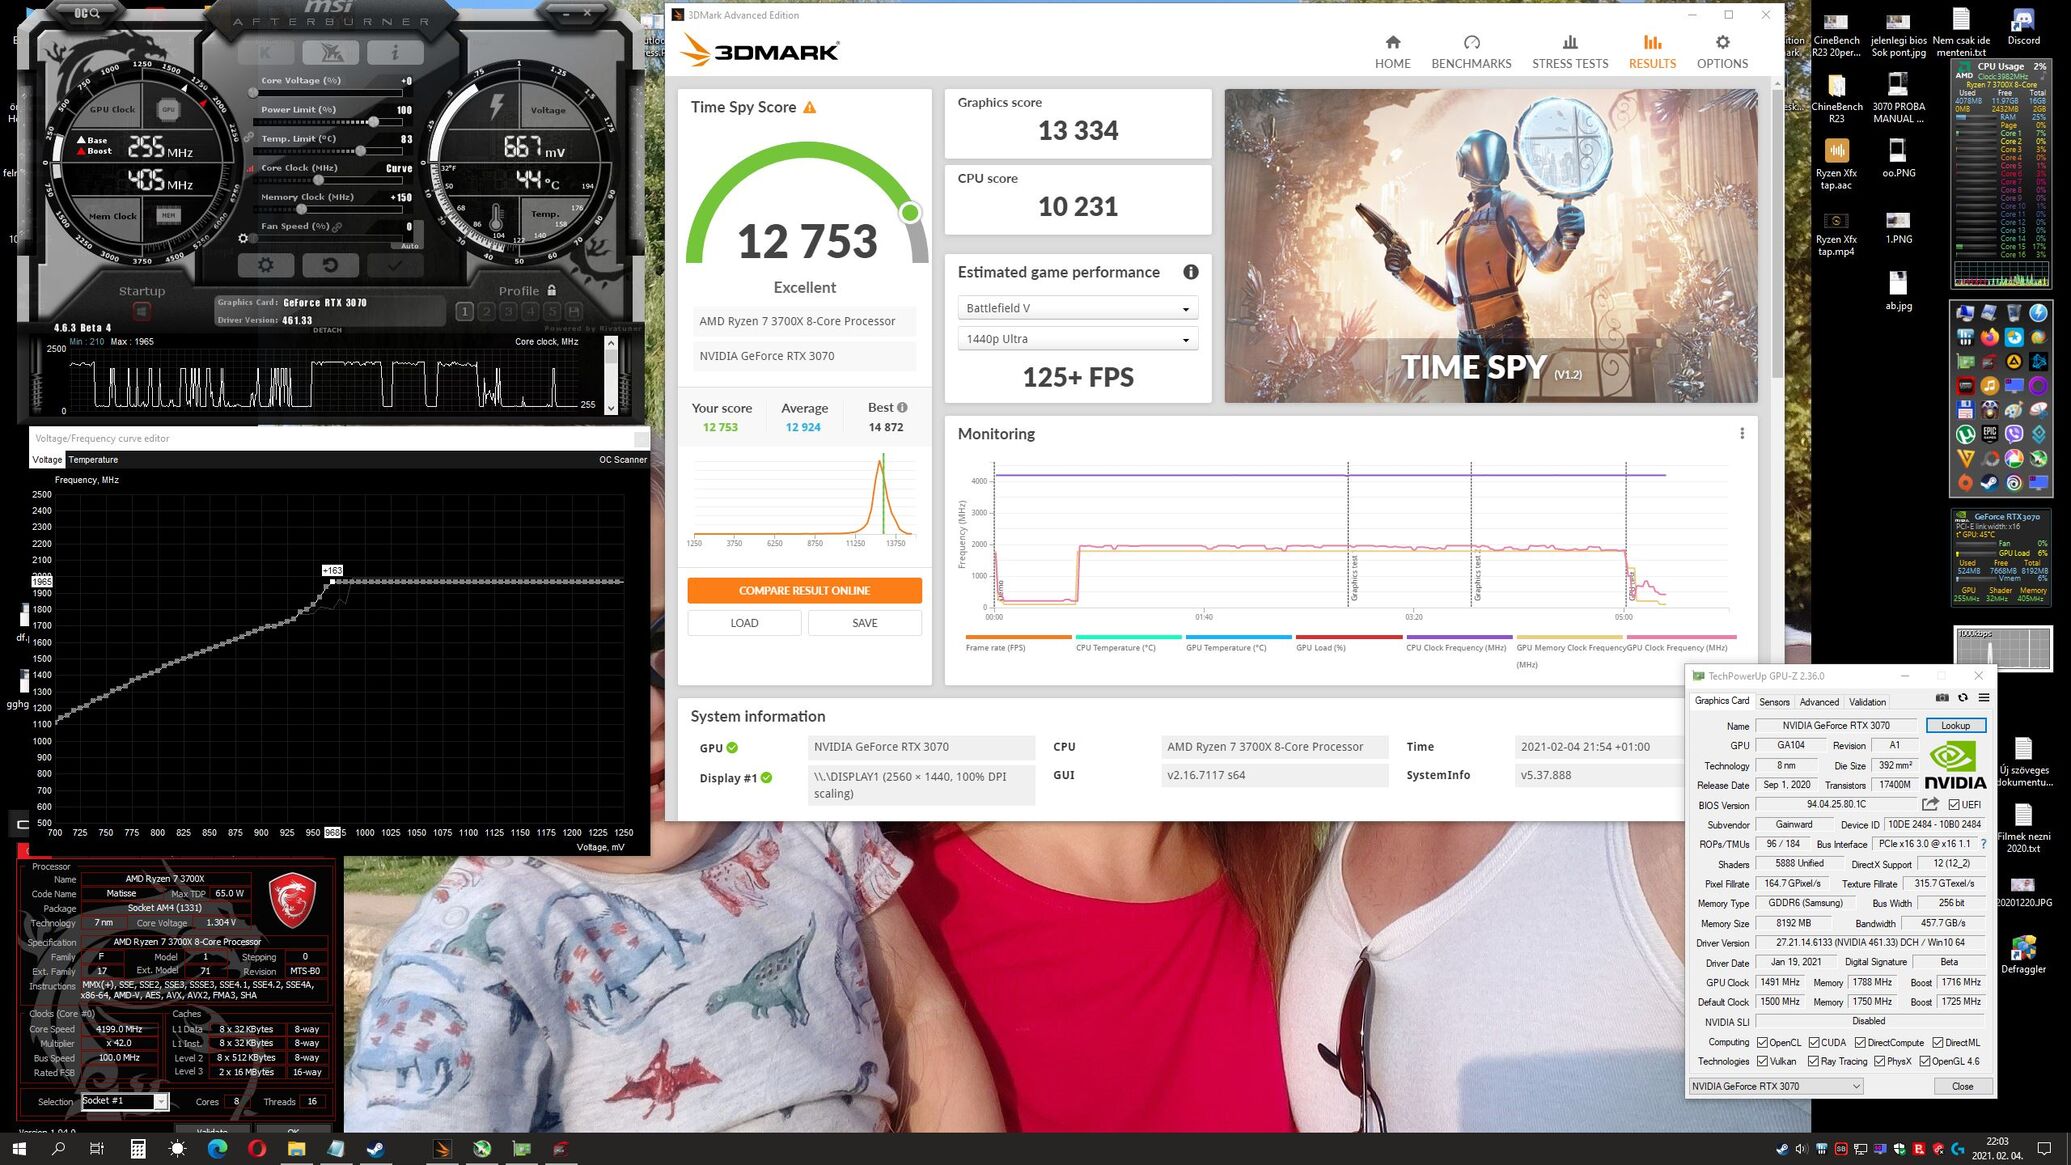Viewport: 2071px width, 1165px height.
Task: Click GPU-Z screenshot camera icon
Action: point(1941,698)
